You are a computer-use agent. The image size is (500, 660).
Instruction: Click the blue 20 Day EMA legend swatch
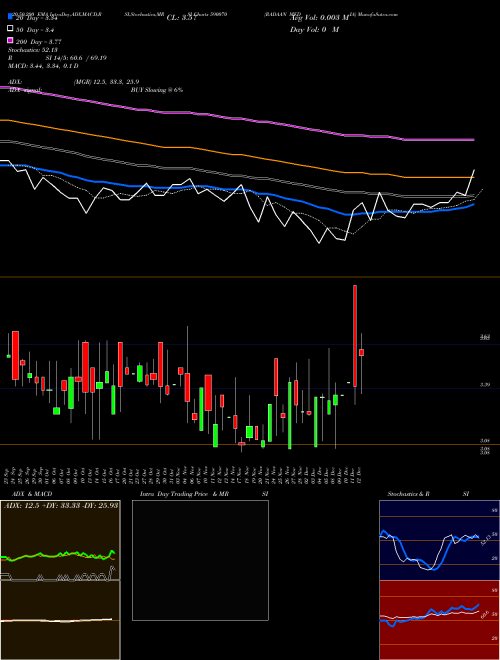(11, 17)
